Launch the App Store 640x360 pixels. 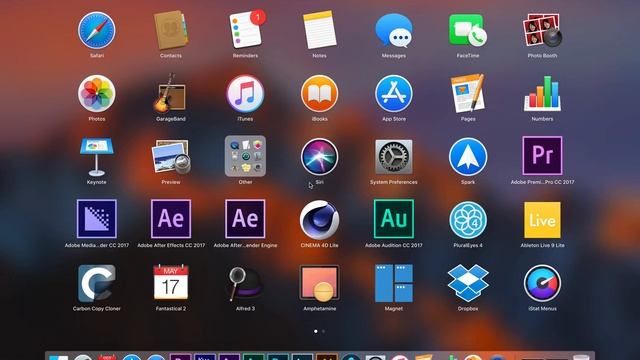point(394,93)
